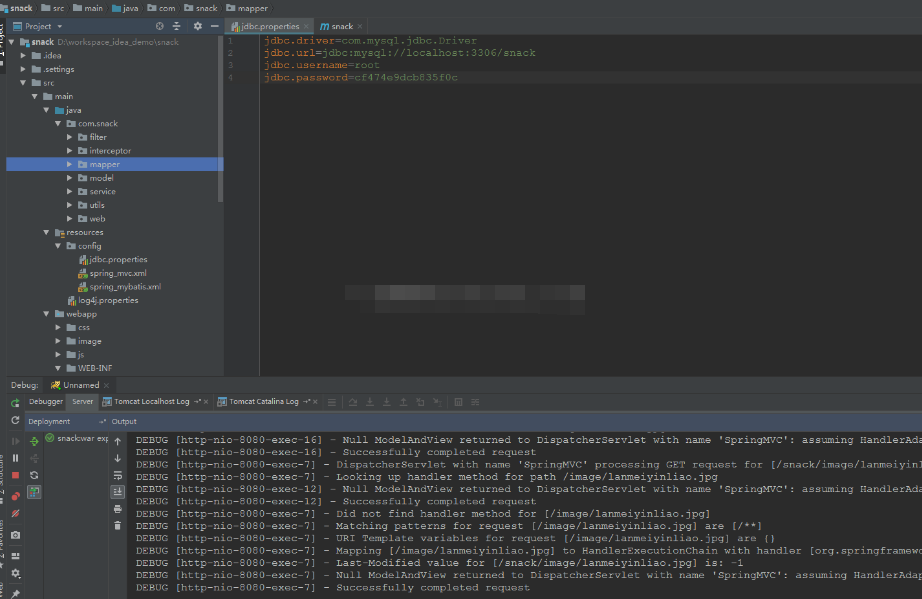Expand the .settings folder
922x599 pixels.
point(23,69)
